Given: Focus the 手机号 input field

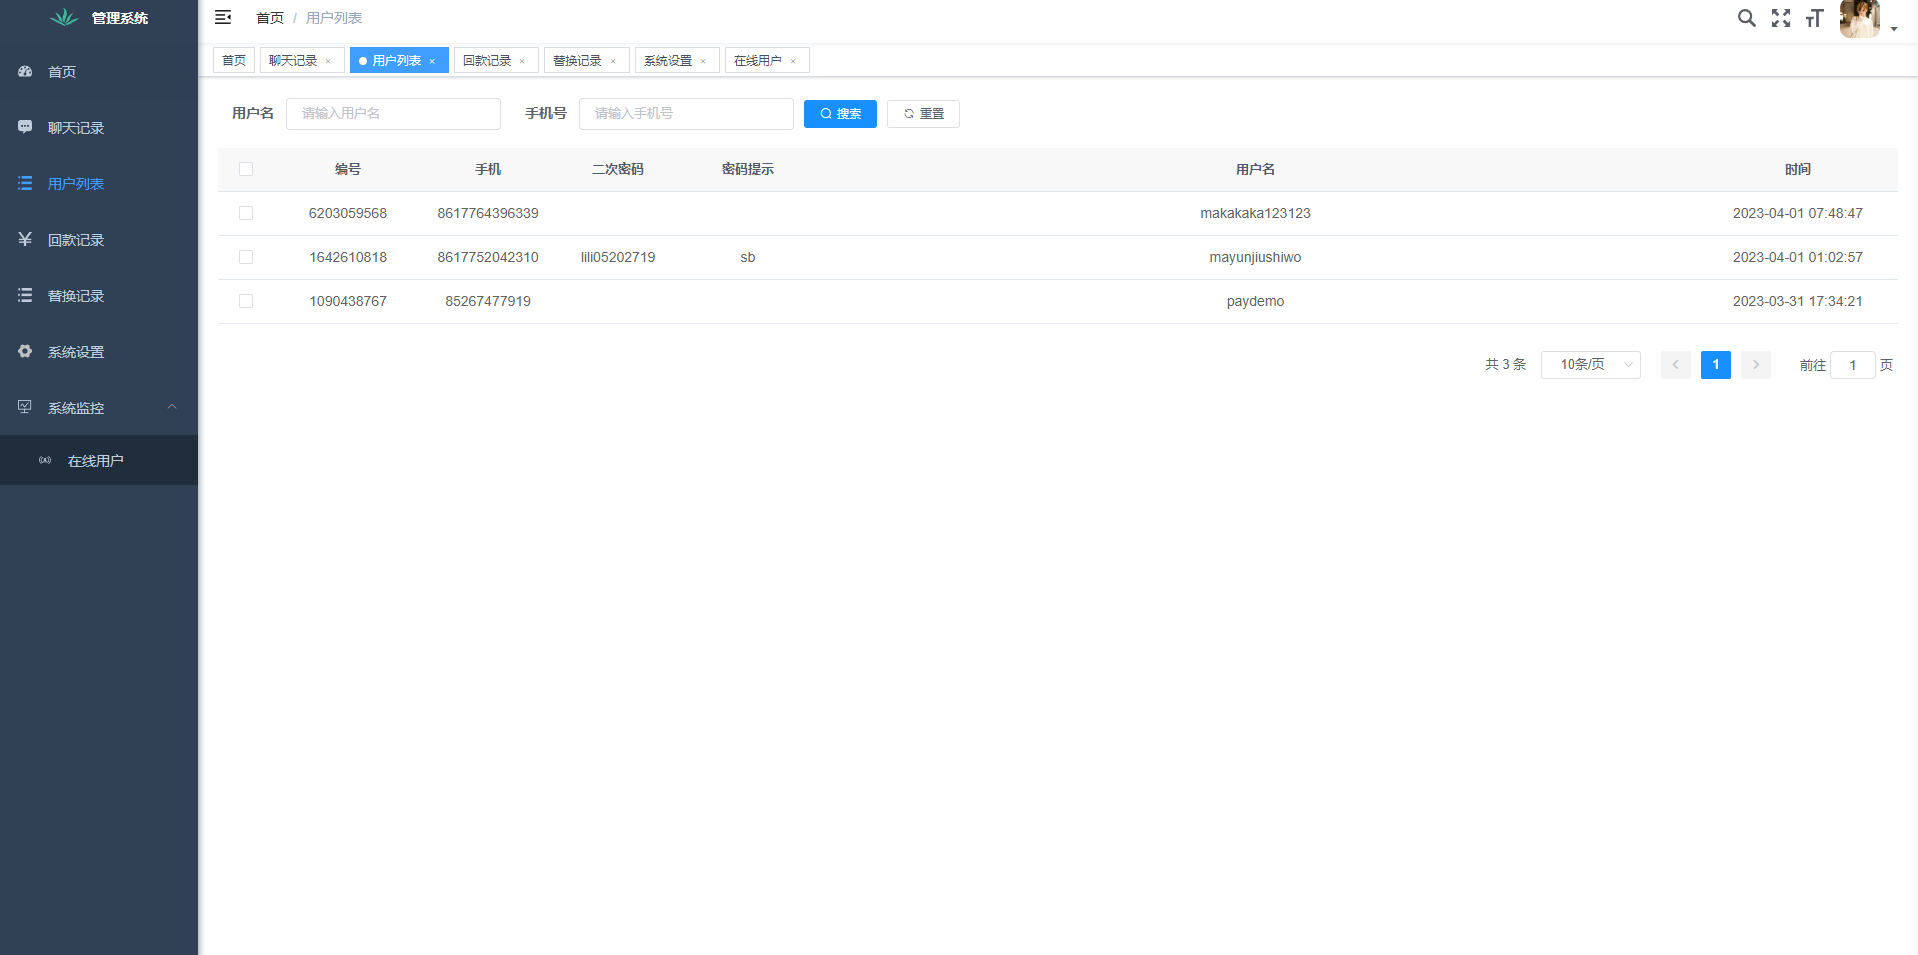Looking at the screenshot, I should click(x=686, y=114).
